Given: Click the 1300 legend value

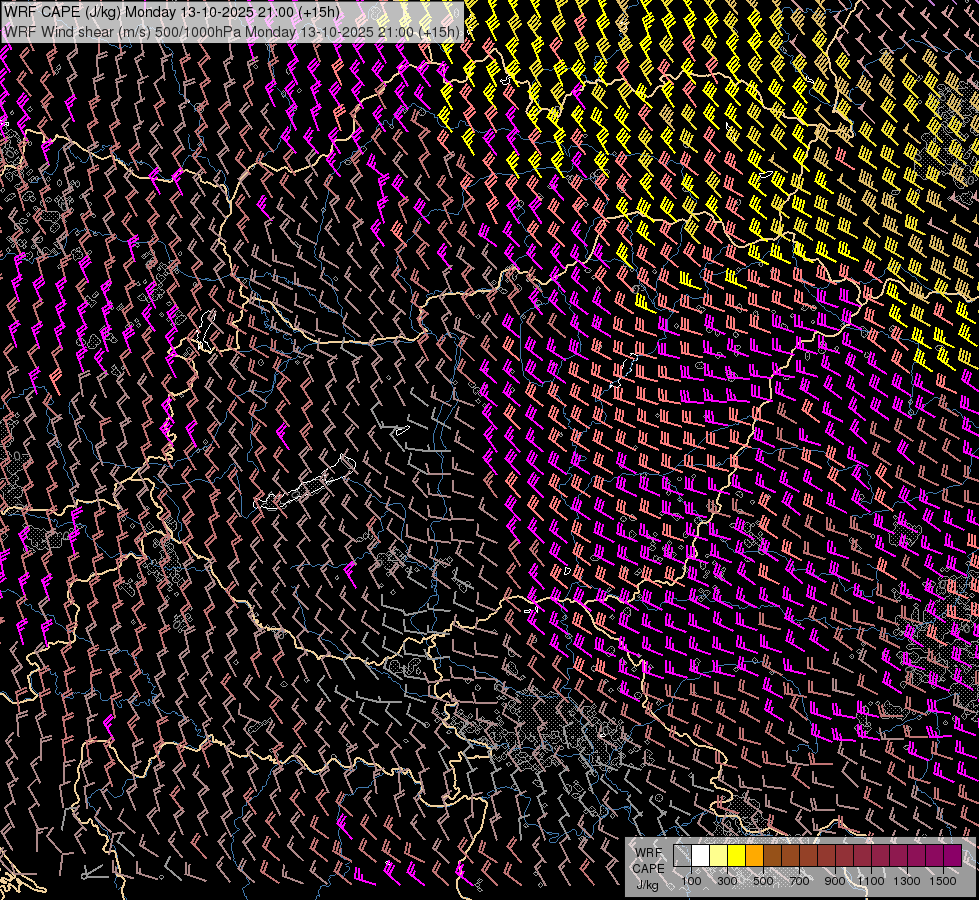Looking at the screenshot, I should [907, 881].
